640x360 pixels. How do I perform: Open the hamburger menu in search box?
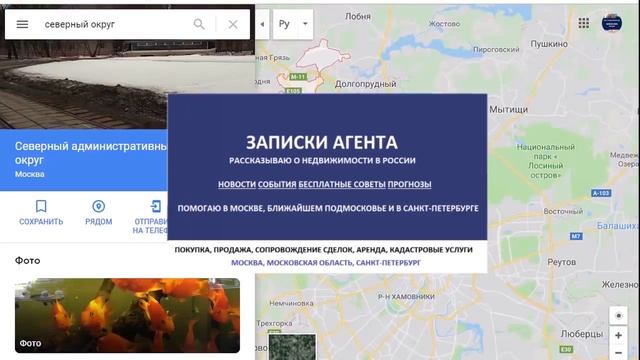pos(22,24)
